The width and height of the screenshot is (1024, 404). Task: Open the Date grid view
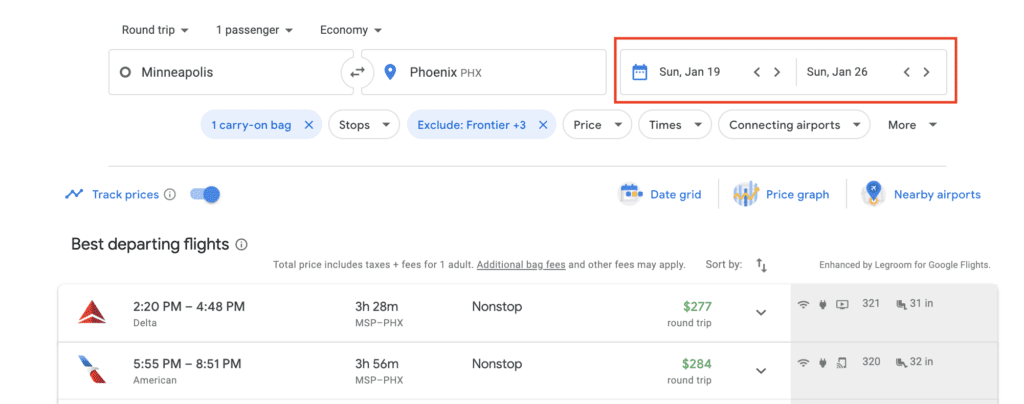pos(661,194)
